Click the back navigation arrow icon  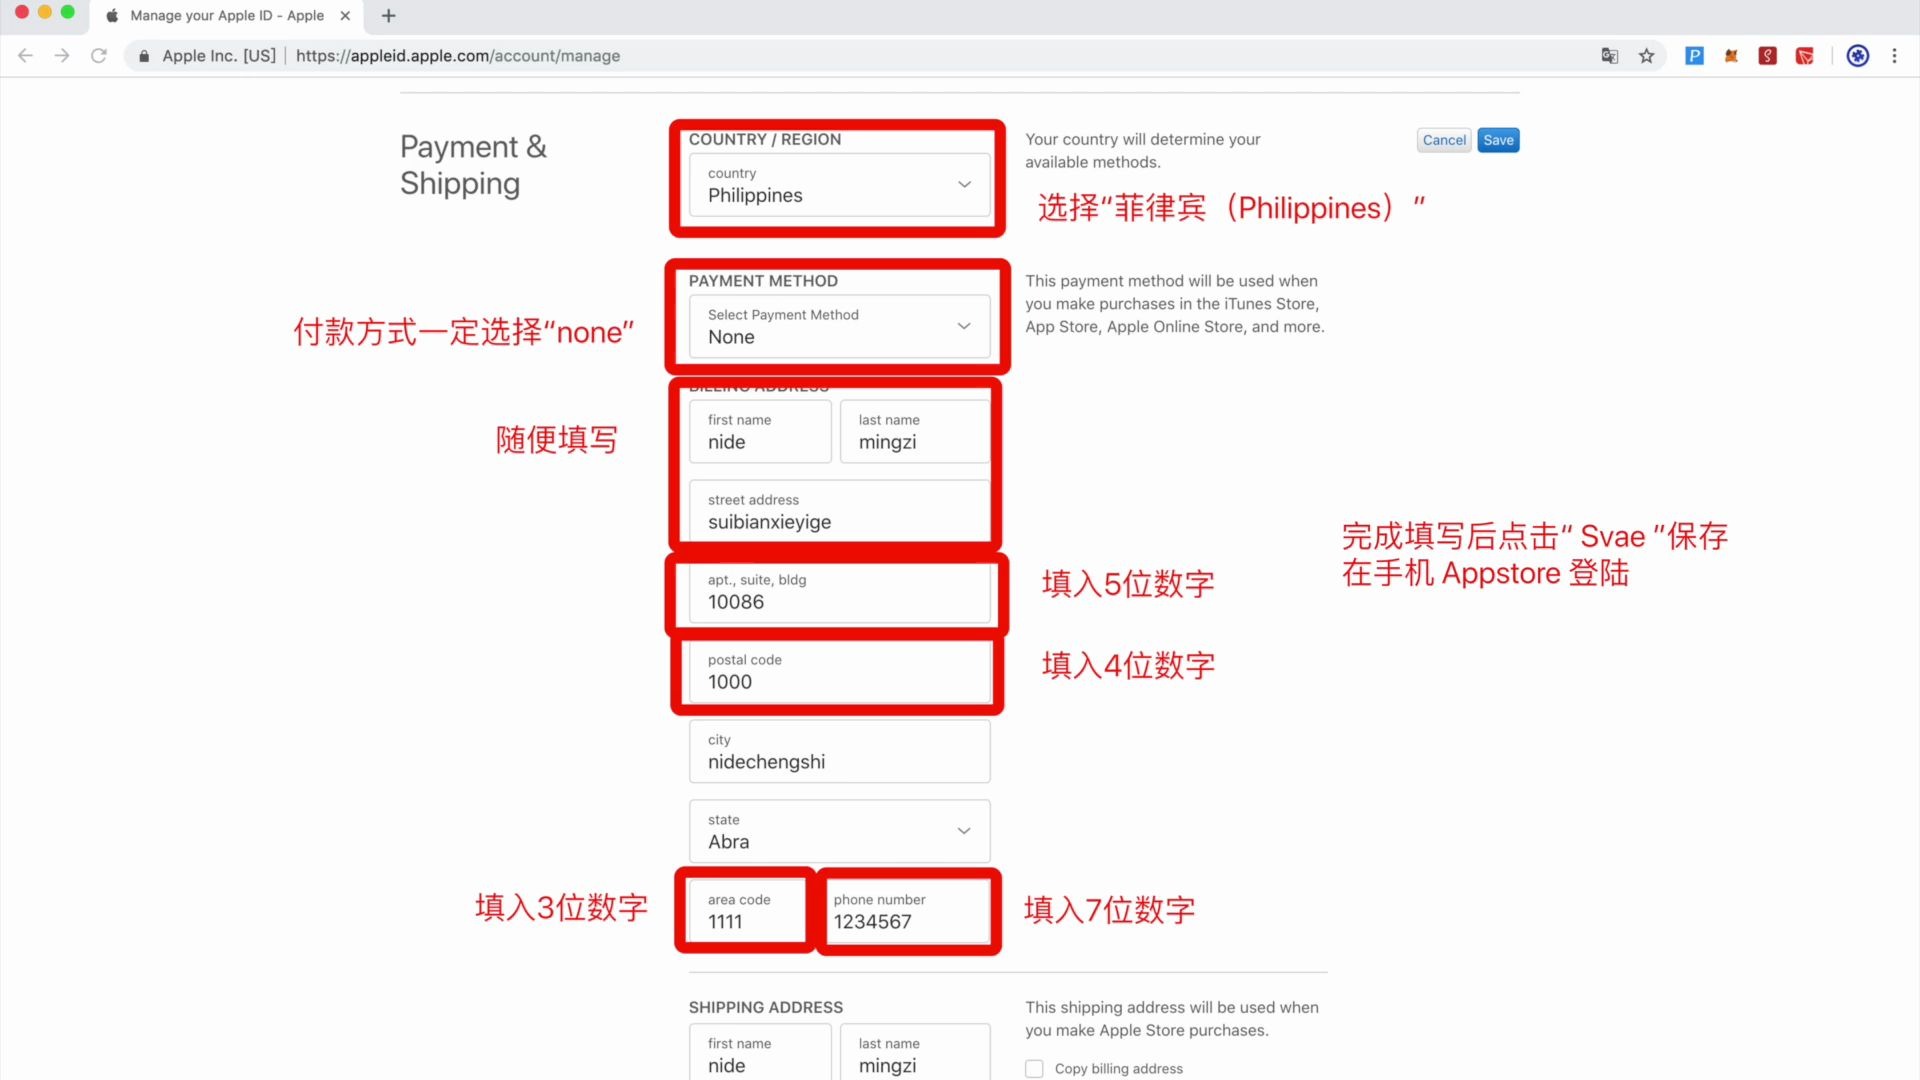pyautogui.click(x=26, y=55)
